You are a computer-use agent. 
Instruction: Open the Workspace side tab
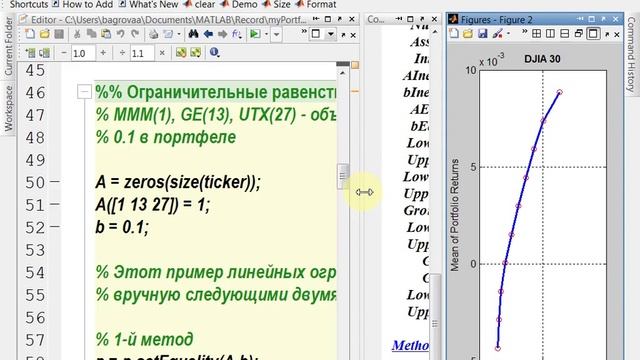coord(8,109)
